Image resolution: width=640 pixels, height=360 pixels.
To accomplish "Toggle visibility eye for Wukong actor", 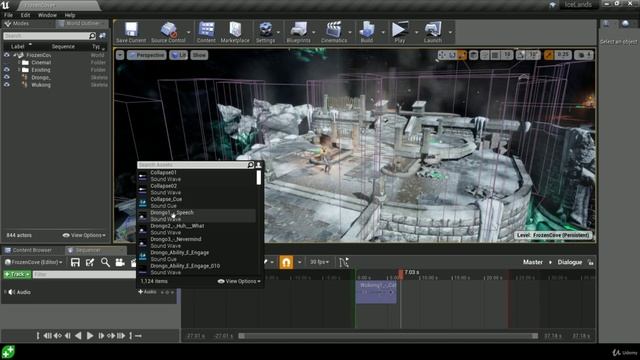I will tap(7, 85).
